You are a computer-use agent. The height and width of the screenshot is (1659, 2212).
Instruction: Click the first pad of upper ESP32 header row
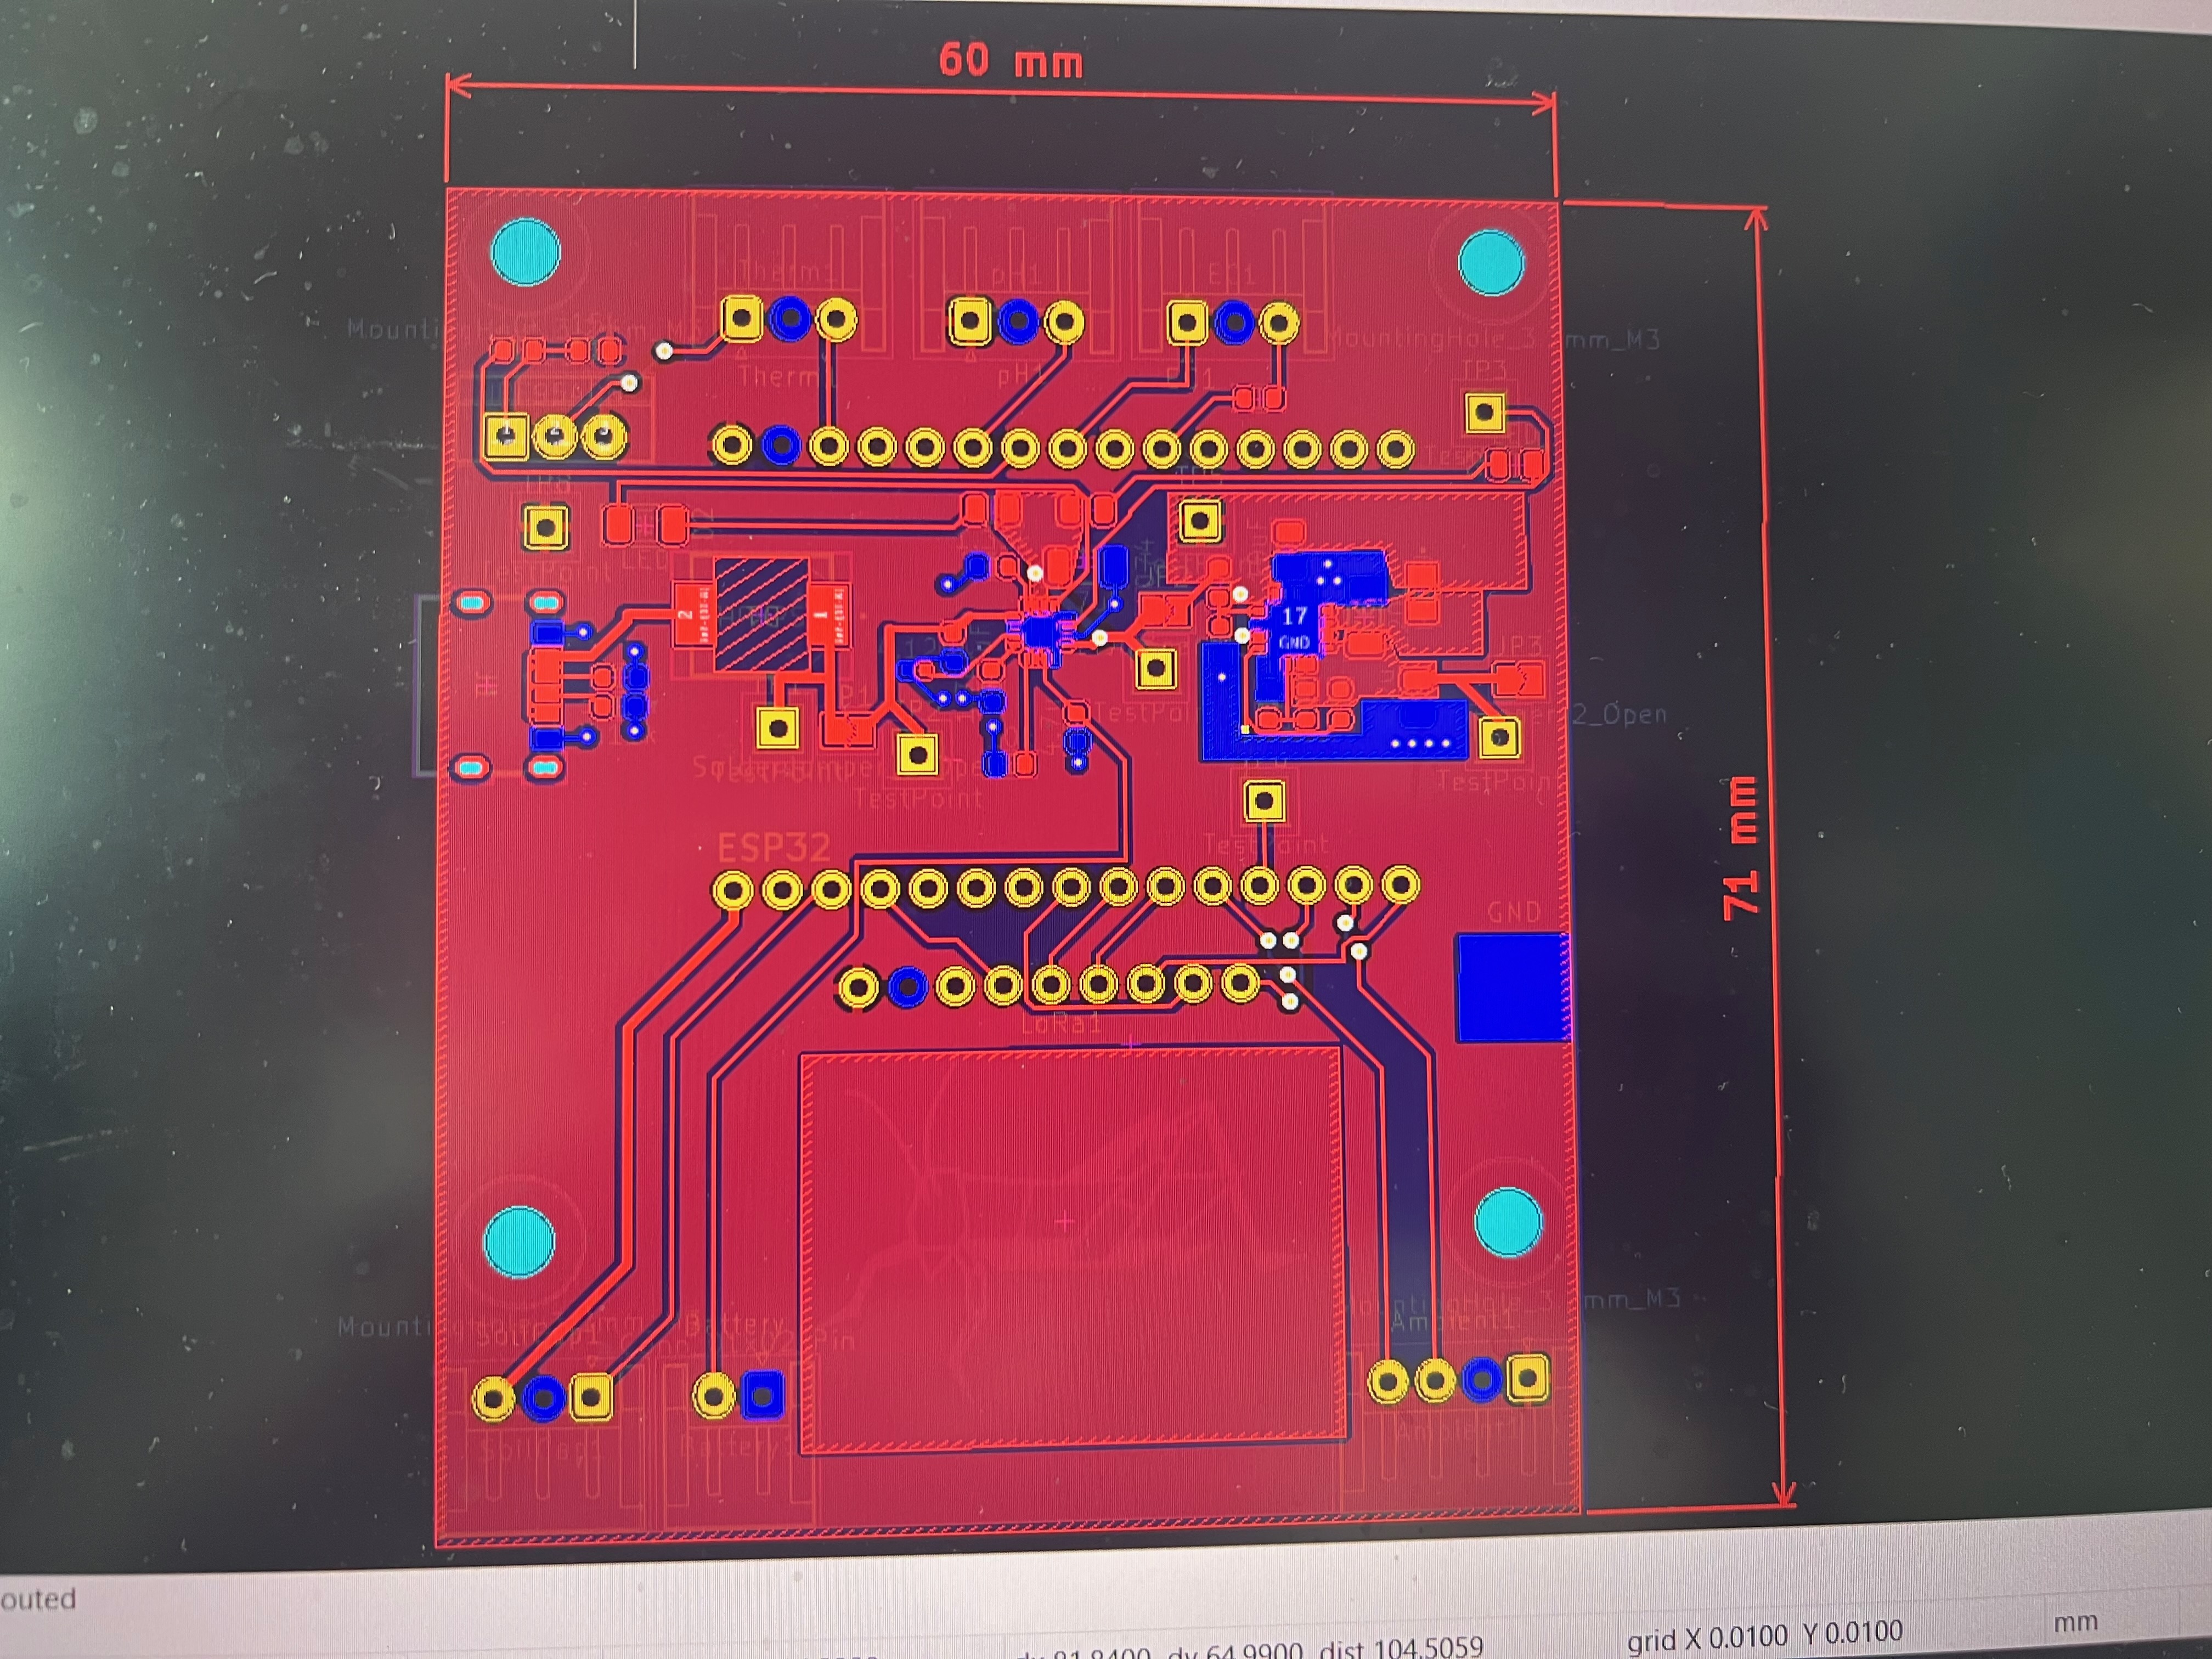(x=732, y=445)
